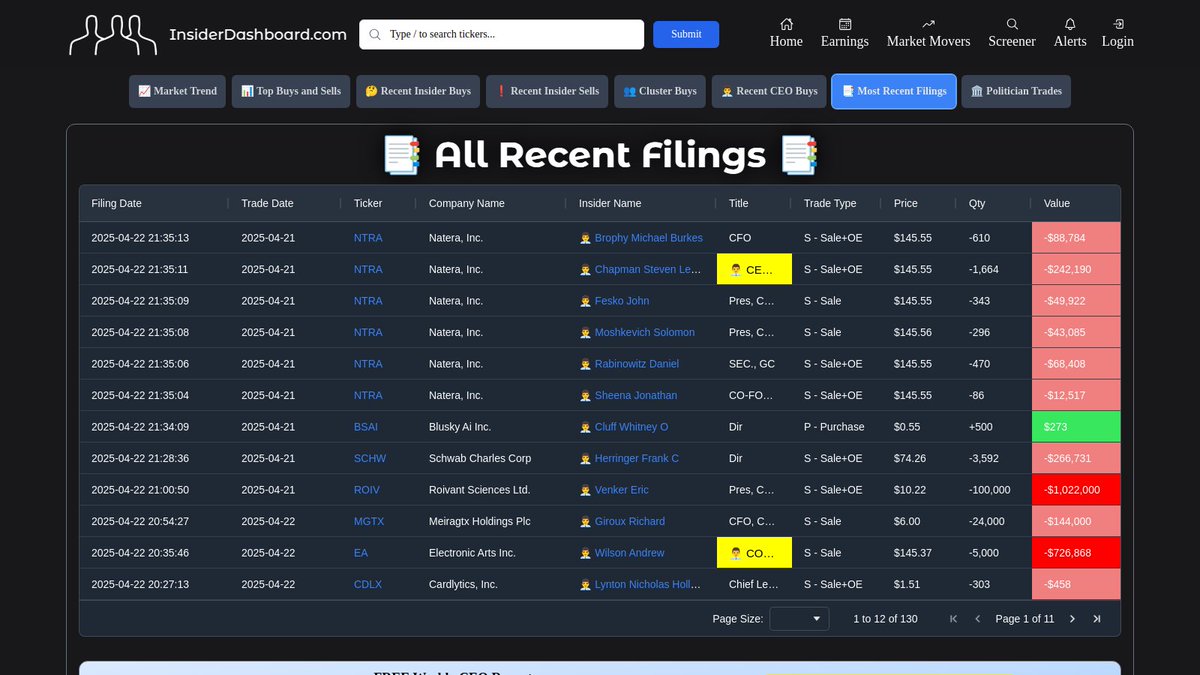Sort by Filing Date column header

(x=116, y=203)
